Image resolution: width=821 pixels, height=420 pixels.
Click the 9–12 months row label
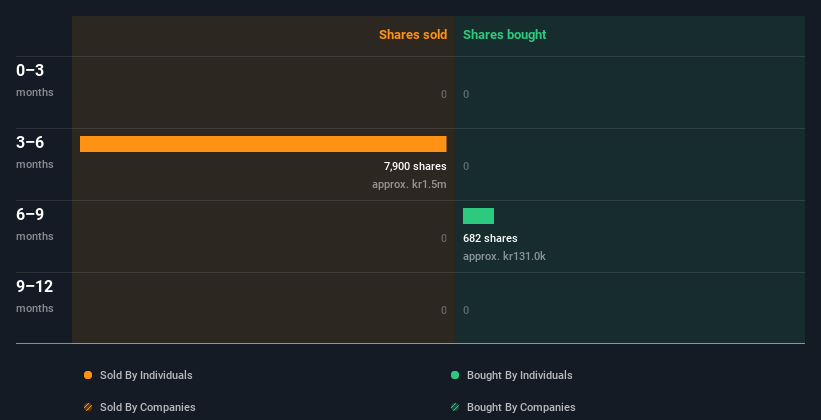pos(35,296)
